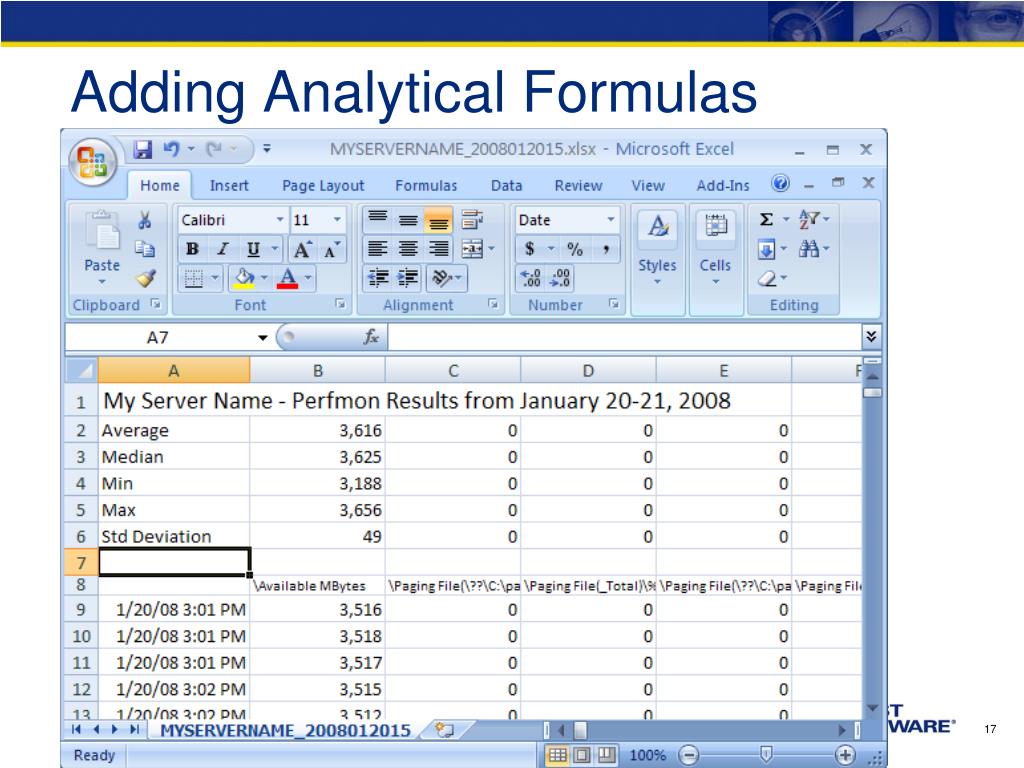Image resolution: width=1024 pixels, height=768 pixels.
Task: Open the Date number format dropdown
Action: (x=611, y=219)
